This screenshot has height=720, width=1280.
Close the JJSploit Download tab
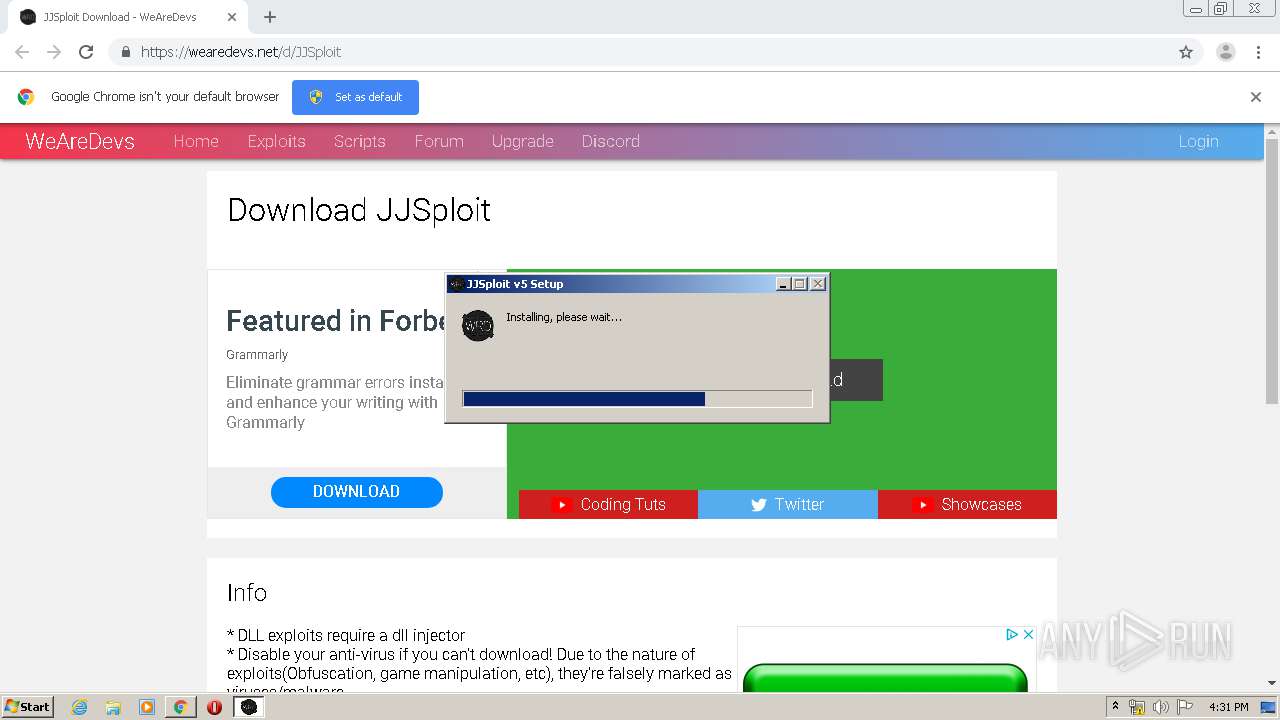[x=232, y=17]
